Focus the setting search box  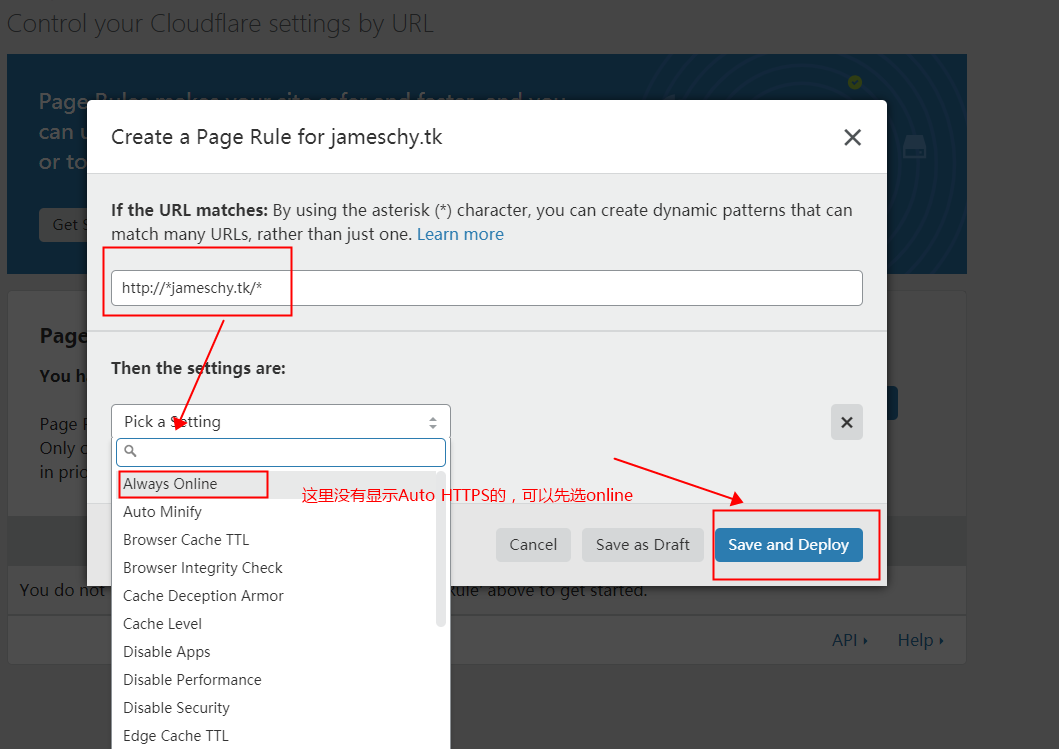click(280, 452)
